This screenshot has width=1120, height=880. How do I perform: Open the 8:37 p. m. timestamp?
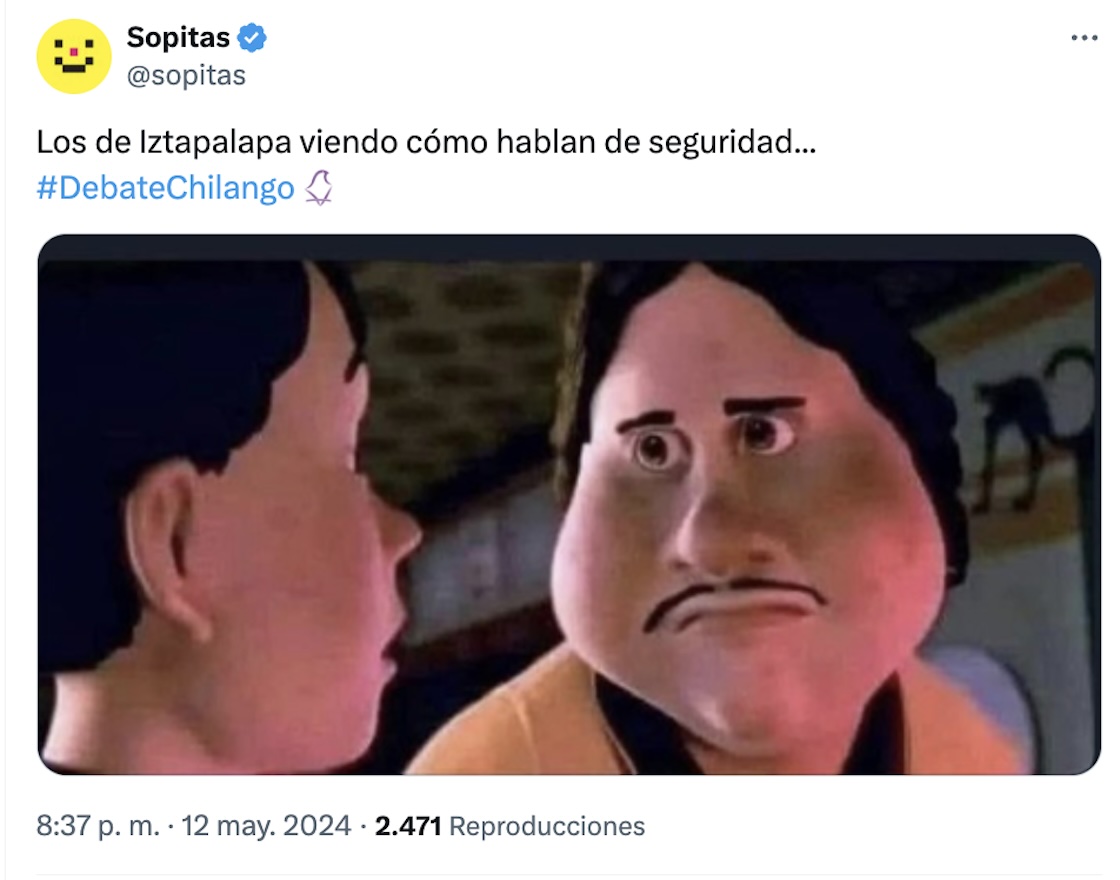click(99, 826)
